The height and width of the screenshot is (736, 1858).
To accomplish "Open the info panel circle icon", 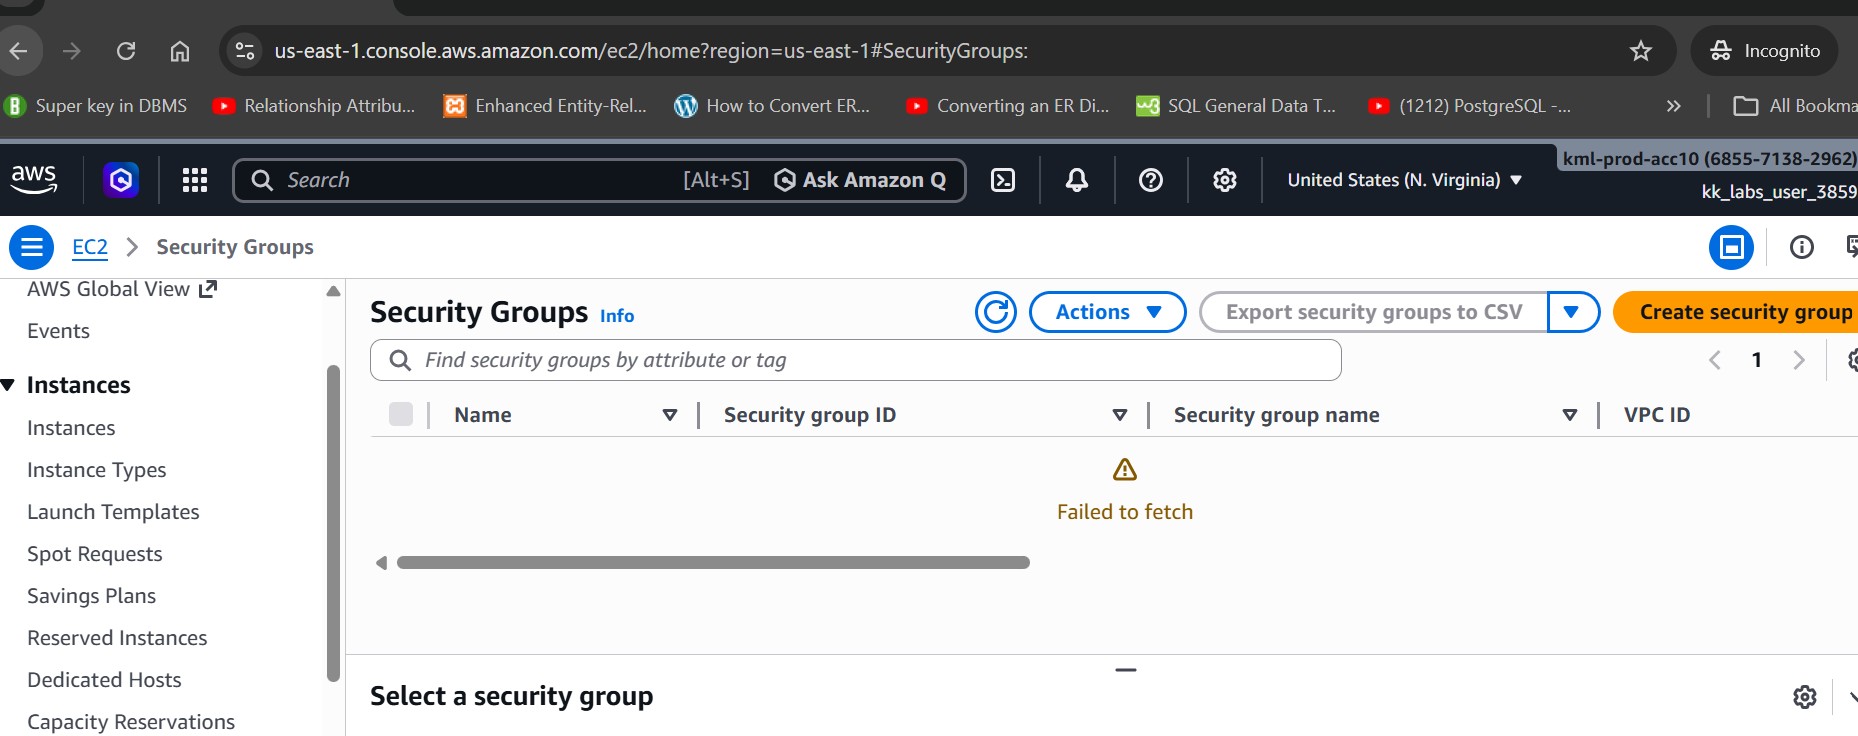I will [x=1802, y=247].
